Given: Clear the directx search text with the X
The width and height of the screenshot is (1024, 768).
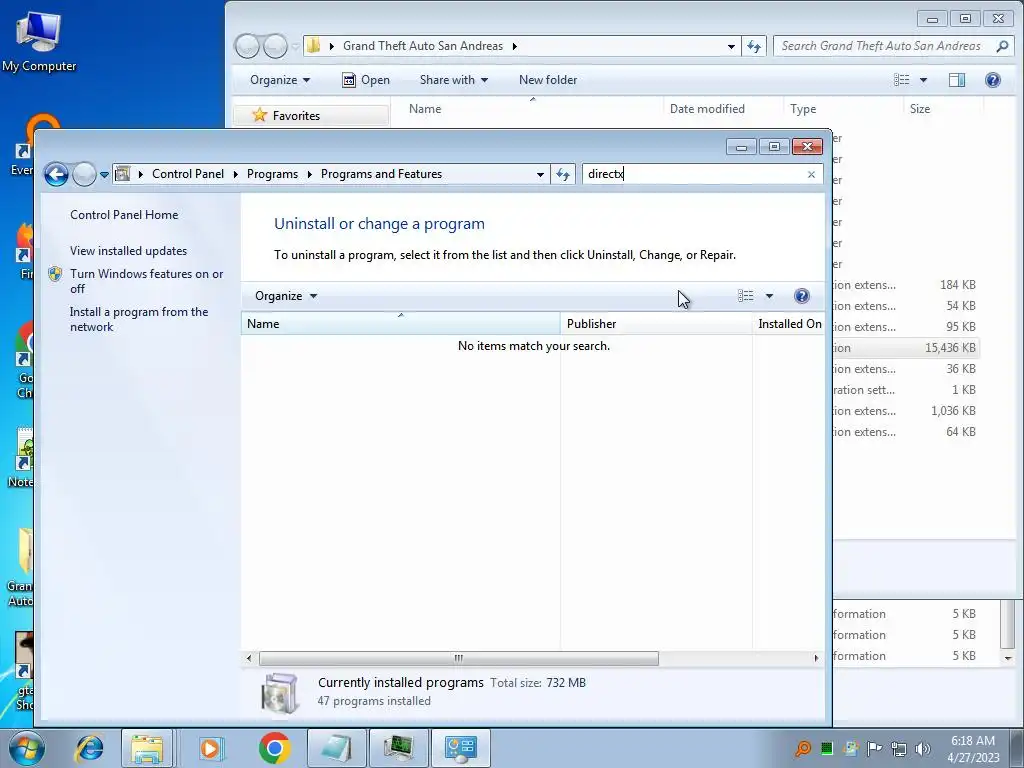Looking at the screenshot, I should (811, 174).
